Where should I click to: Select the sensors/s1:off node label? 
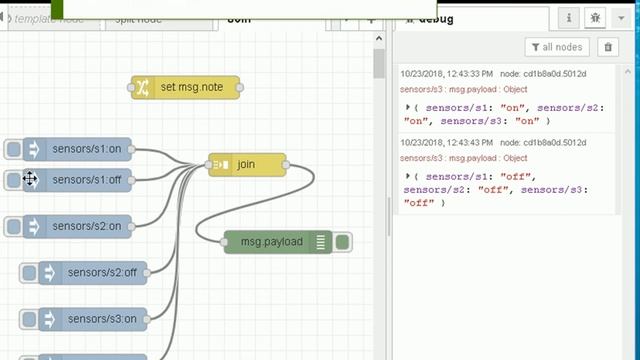click(87, 180)
